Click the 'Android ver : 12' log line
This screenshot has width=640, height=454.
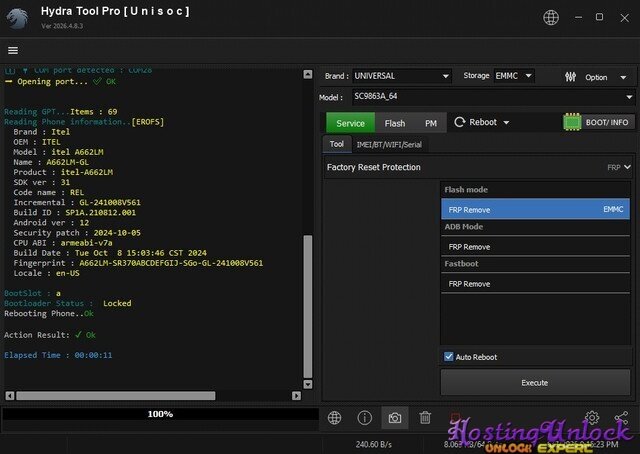pyautogui.click(x=51, y=223)
